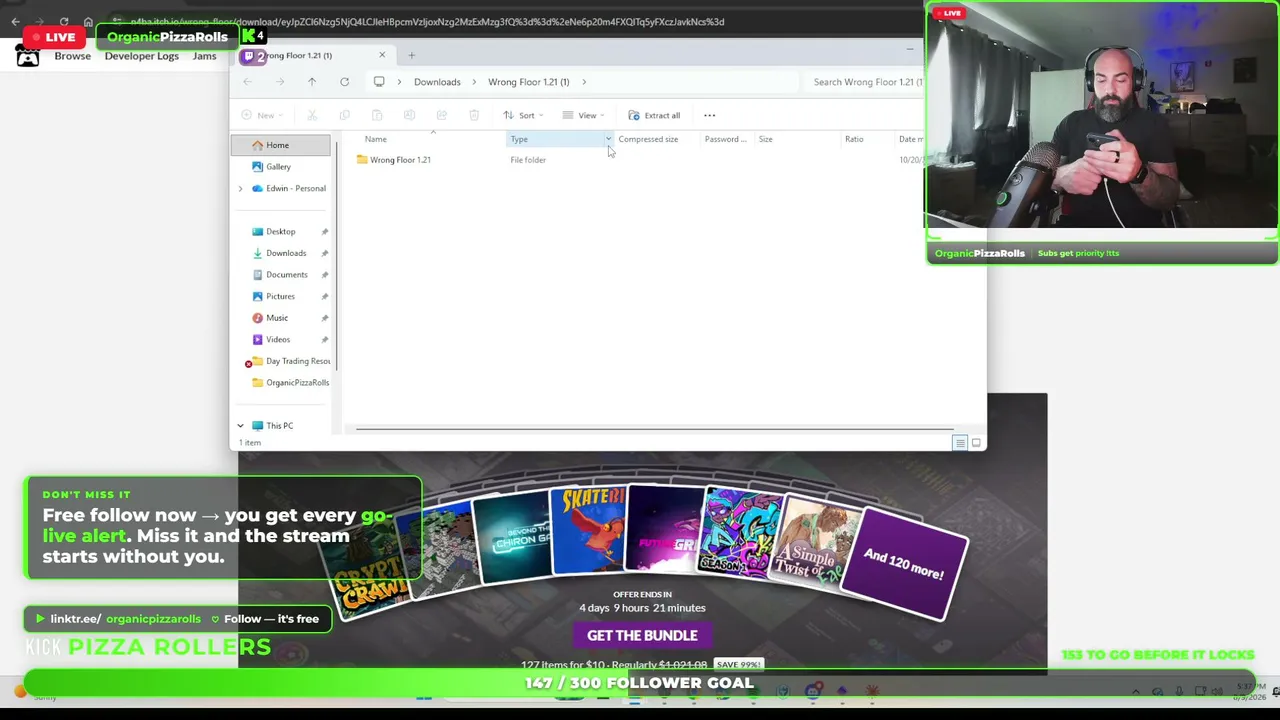Image resolution: width=1280 pixels, height=720 pixels.
Task: Refresh the File Explorer folder view
Action: 344,82
